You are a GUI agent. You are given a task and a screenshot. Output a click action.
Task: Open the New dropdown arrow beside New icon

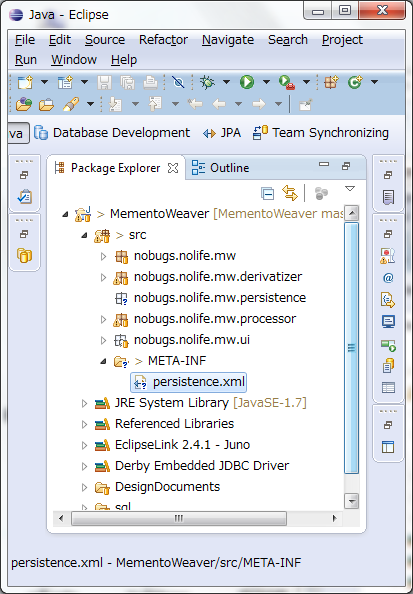point(44,82)
